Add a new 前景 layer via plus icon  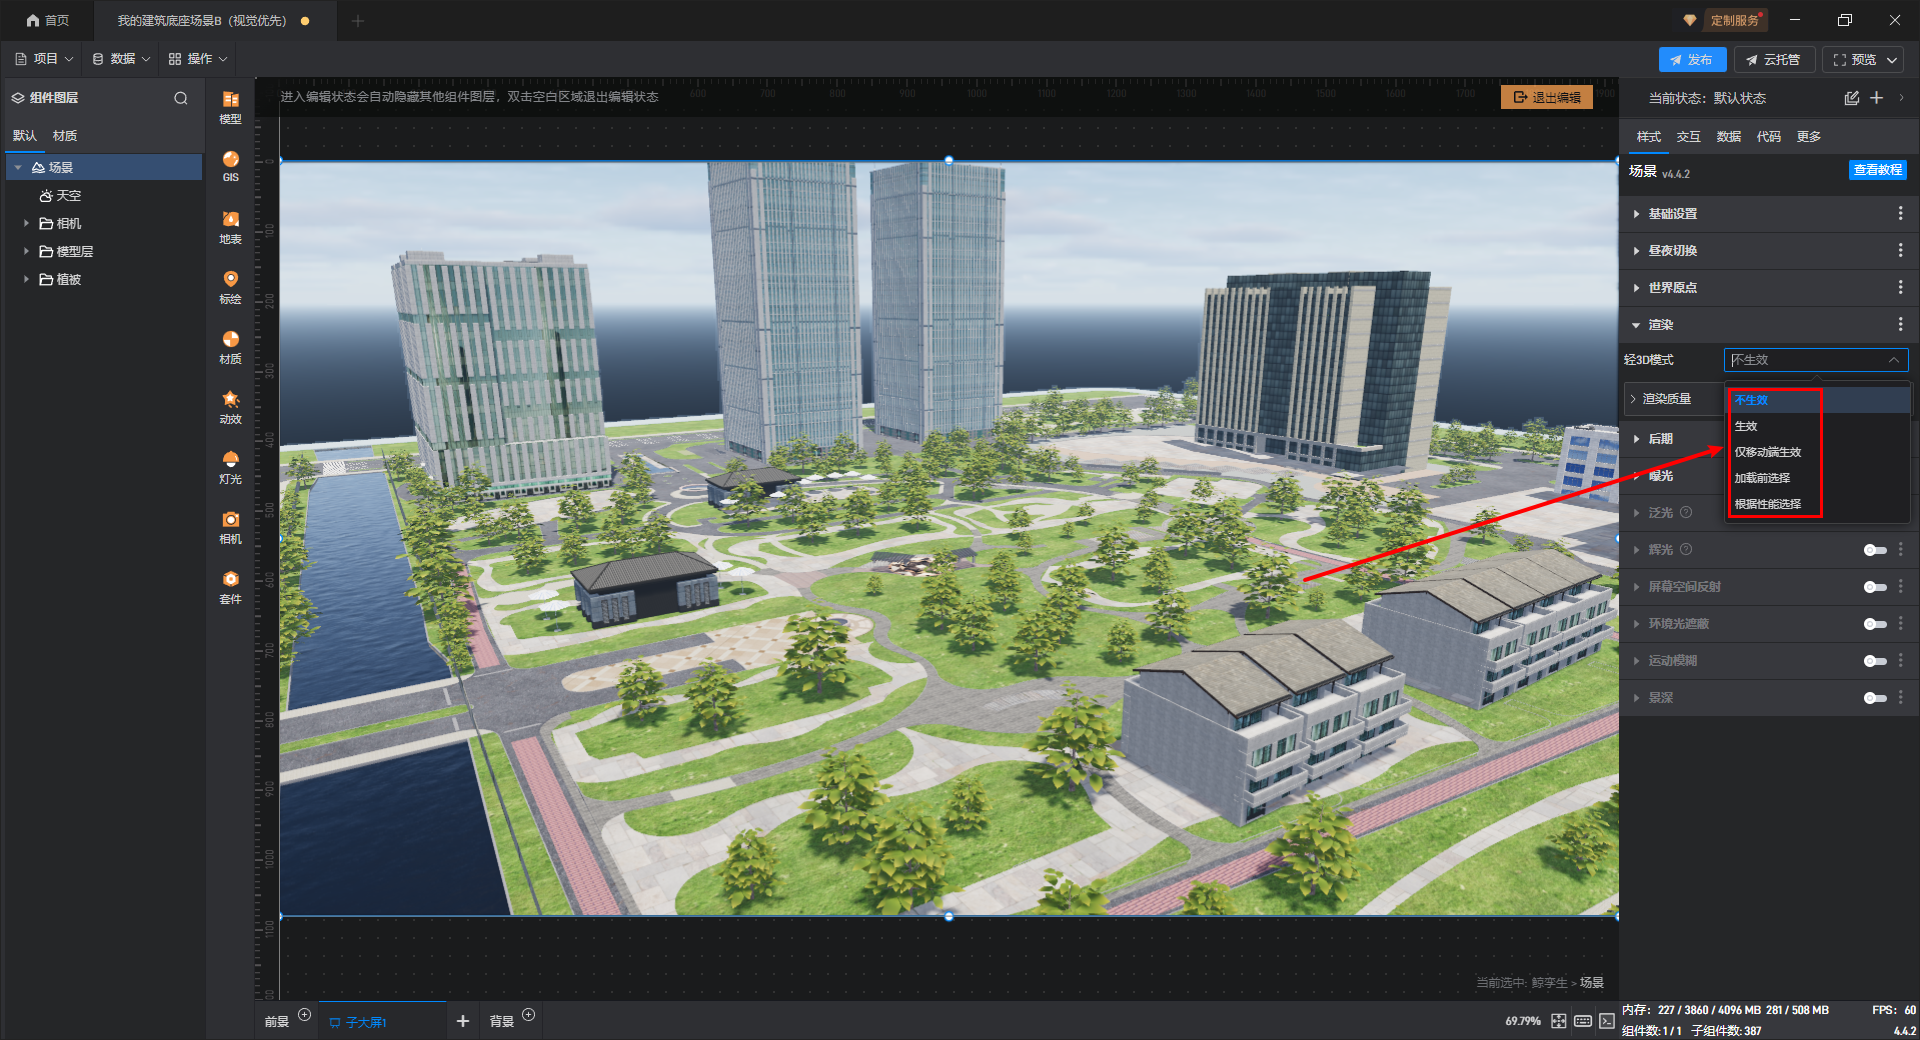[305, 1015]
